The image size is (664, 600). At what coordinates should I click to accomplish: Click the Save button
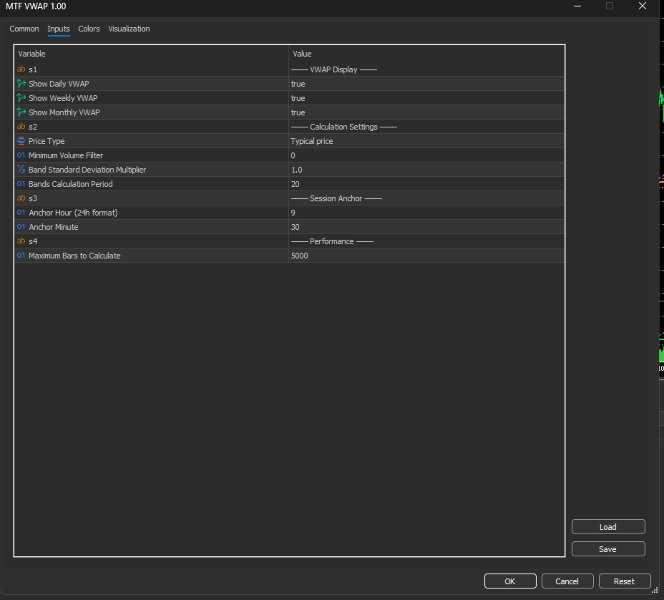coord(608,549)
